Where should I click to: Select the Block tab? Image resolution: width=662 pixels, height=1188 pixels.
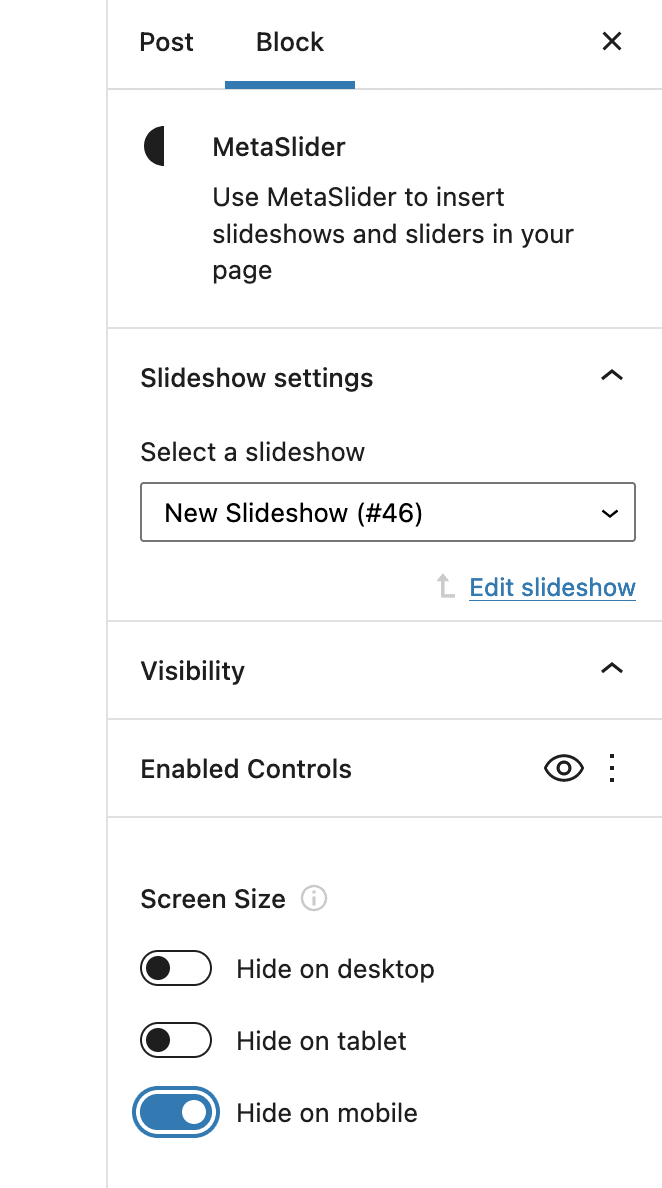(290, 42)
